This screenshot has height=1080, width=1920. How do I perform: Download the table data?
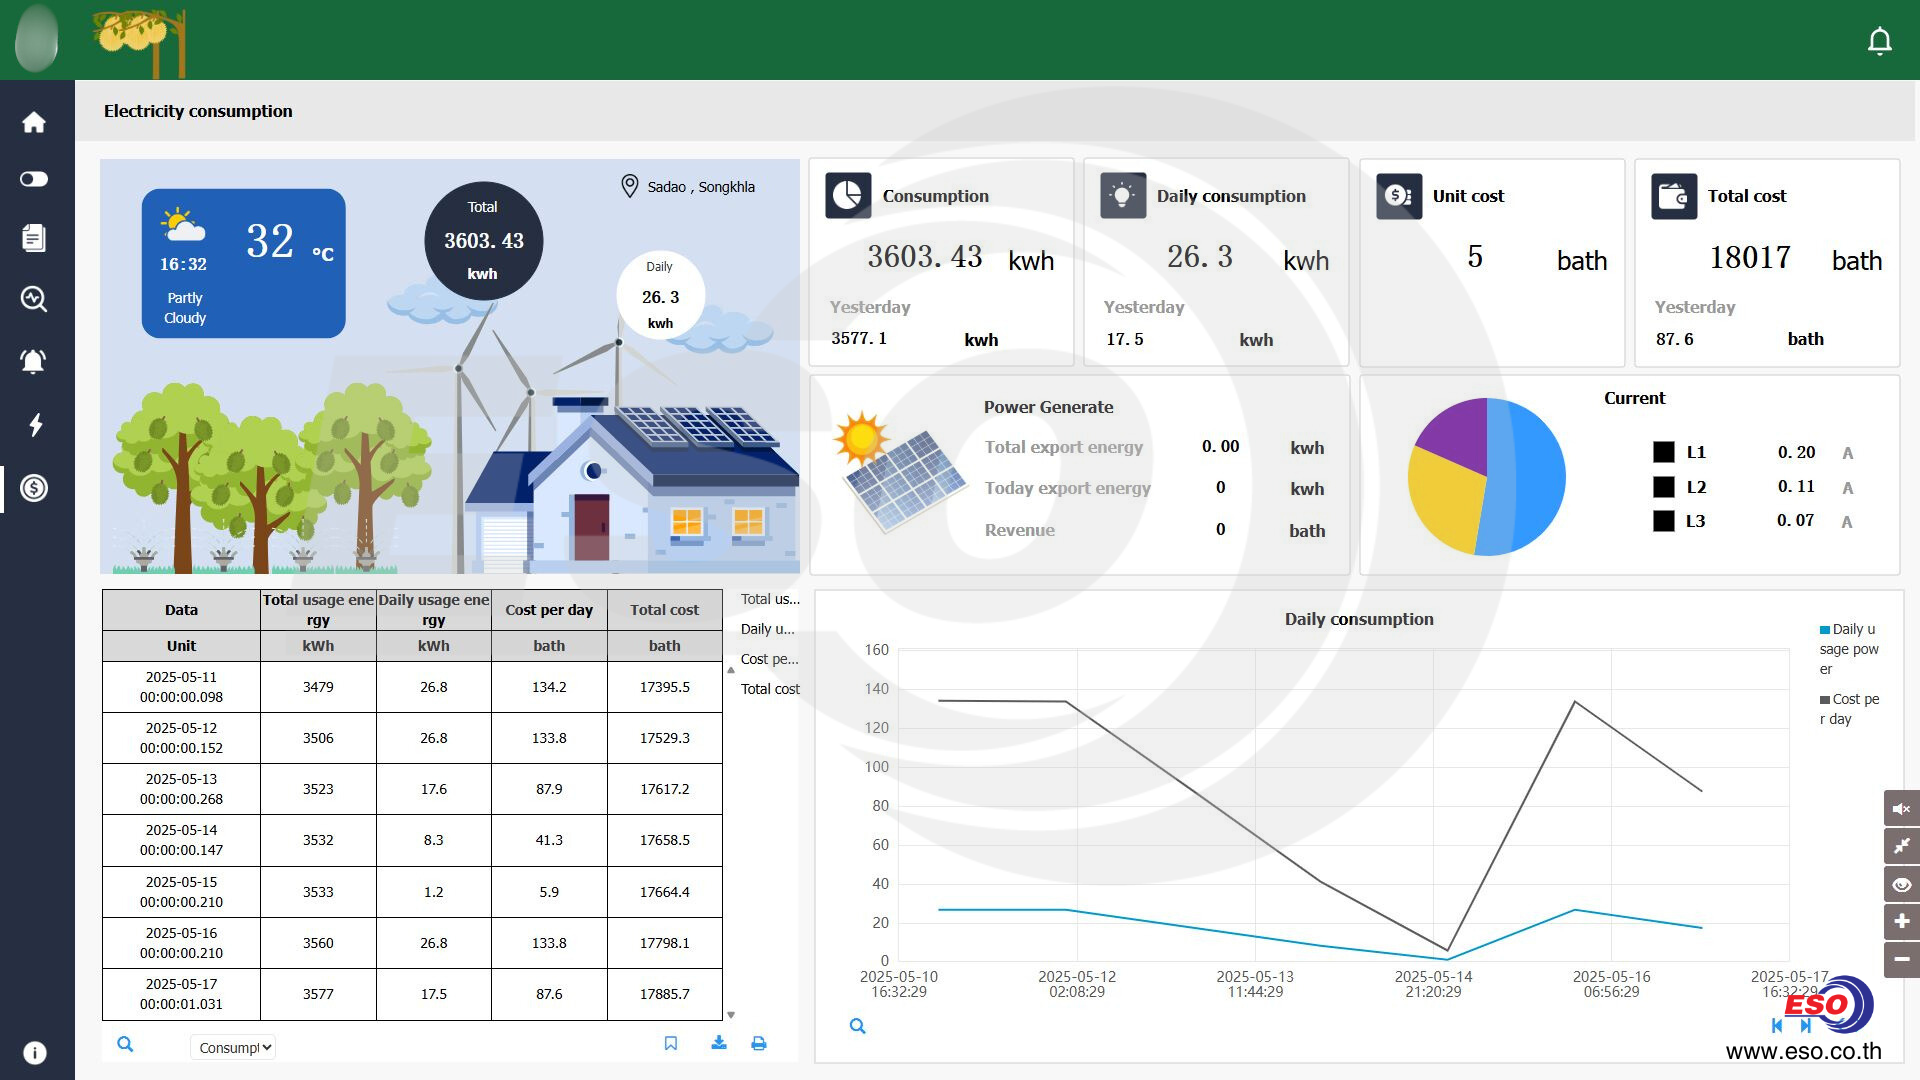[719, 1043]
